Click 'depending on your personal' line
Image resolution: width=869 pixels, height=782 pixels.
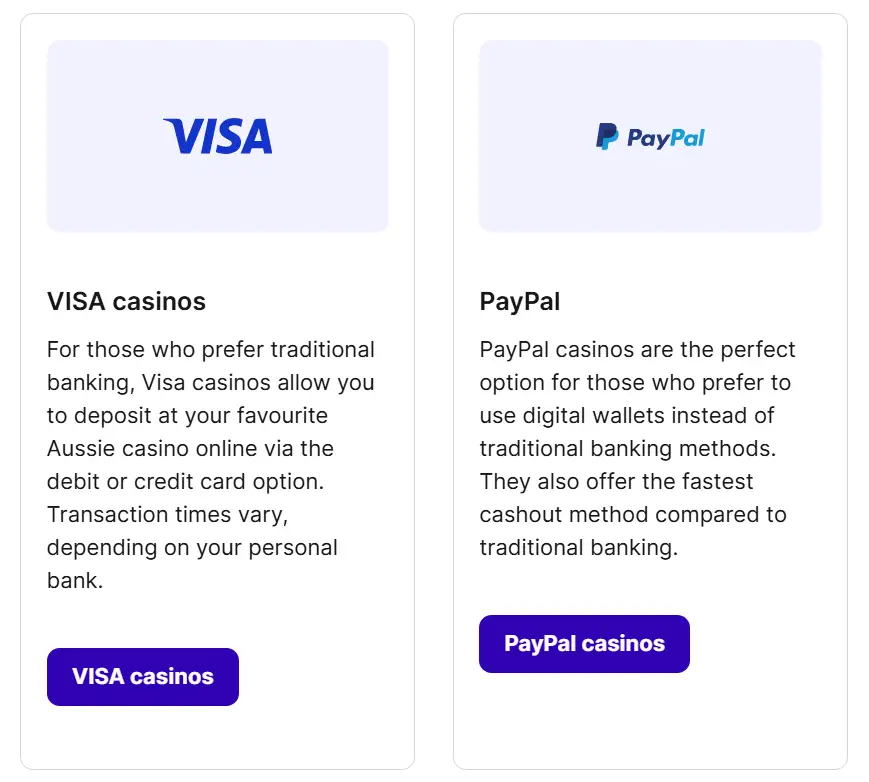[192, 547]
